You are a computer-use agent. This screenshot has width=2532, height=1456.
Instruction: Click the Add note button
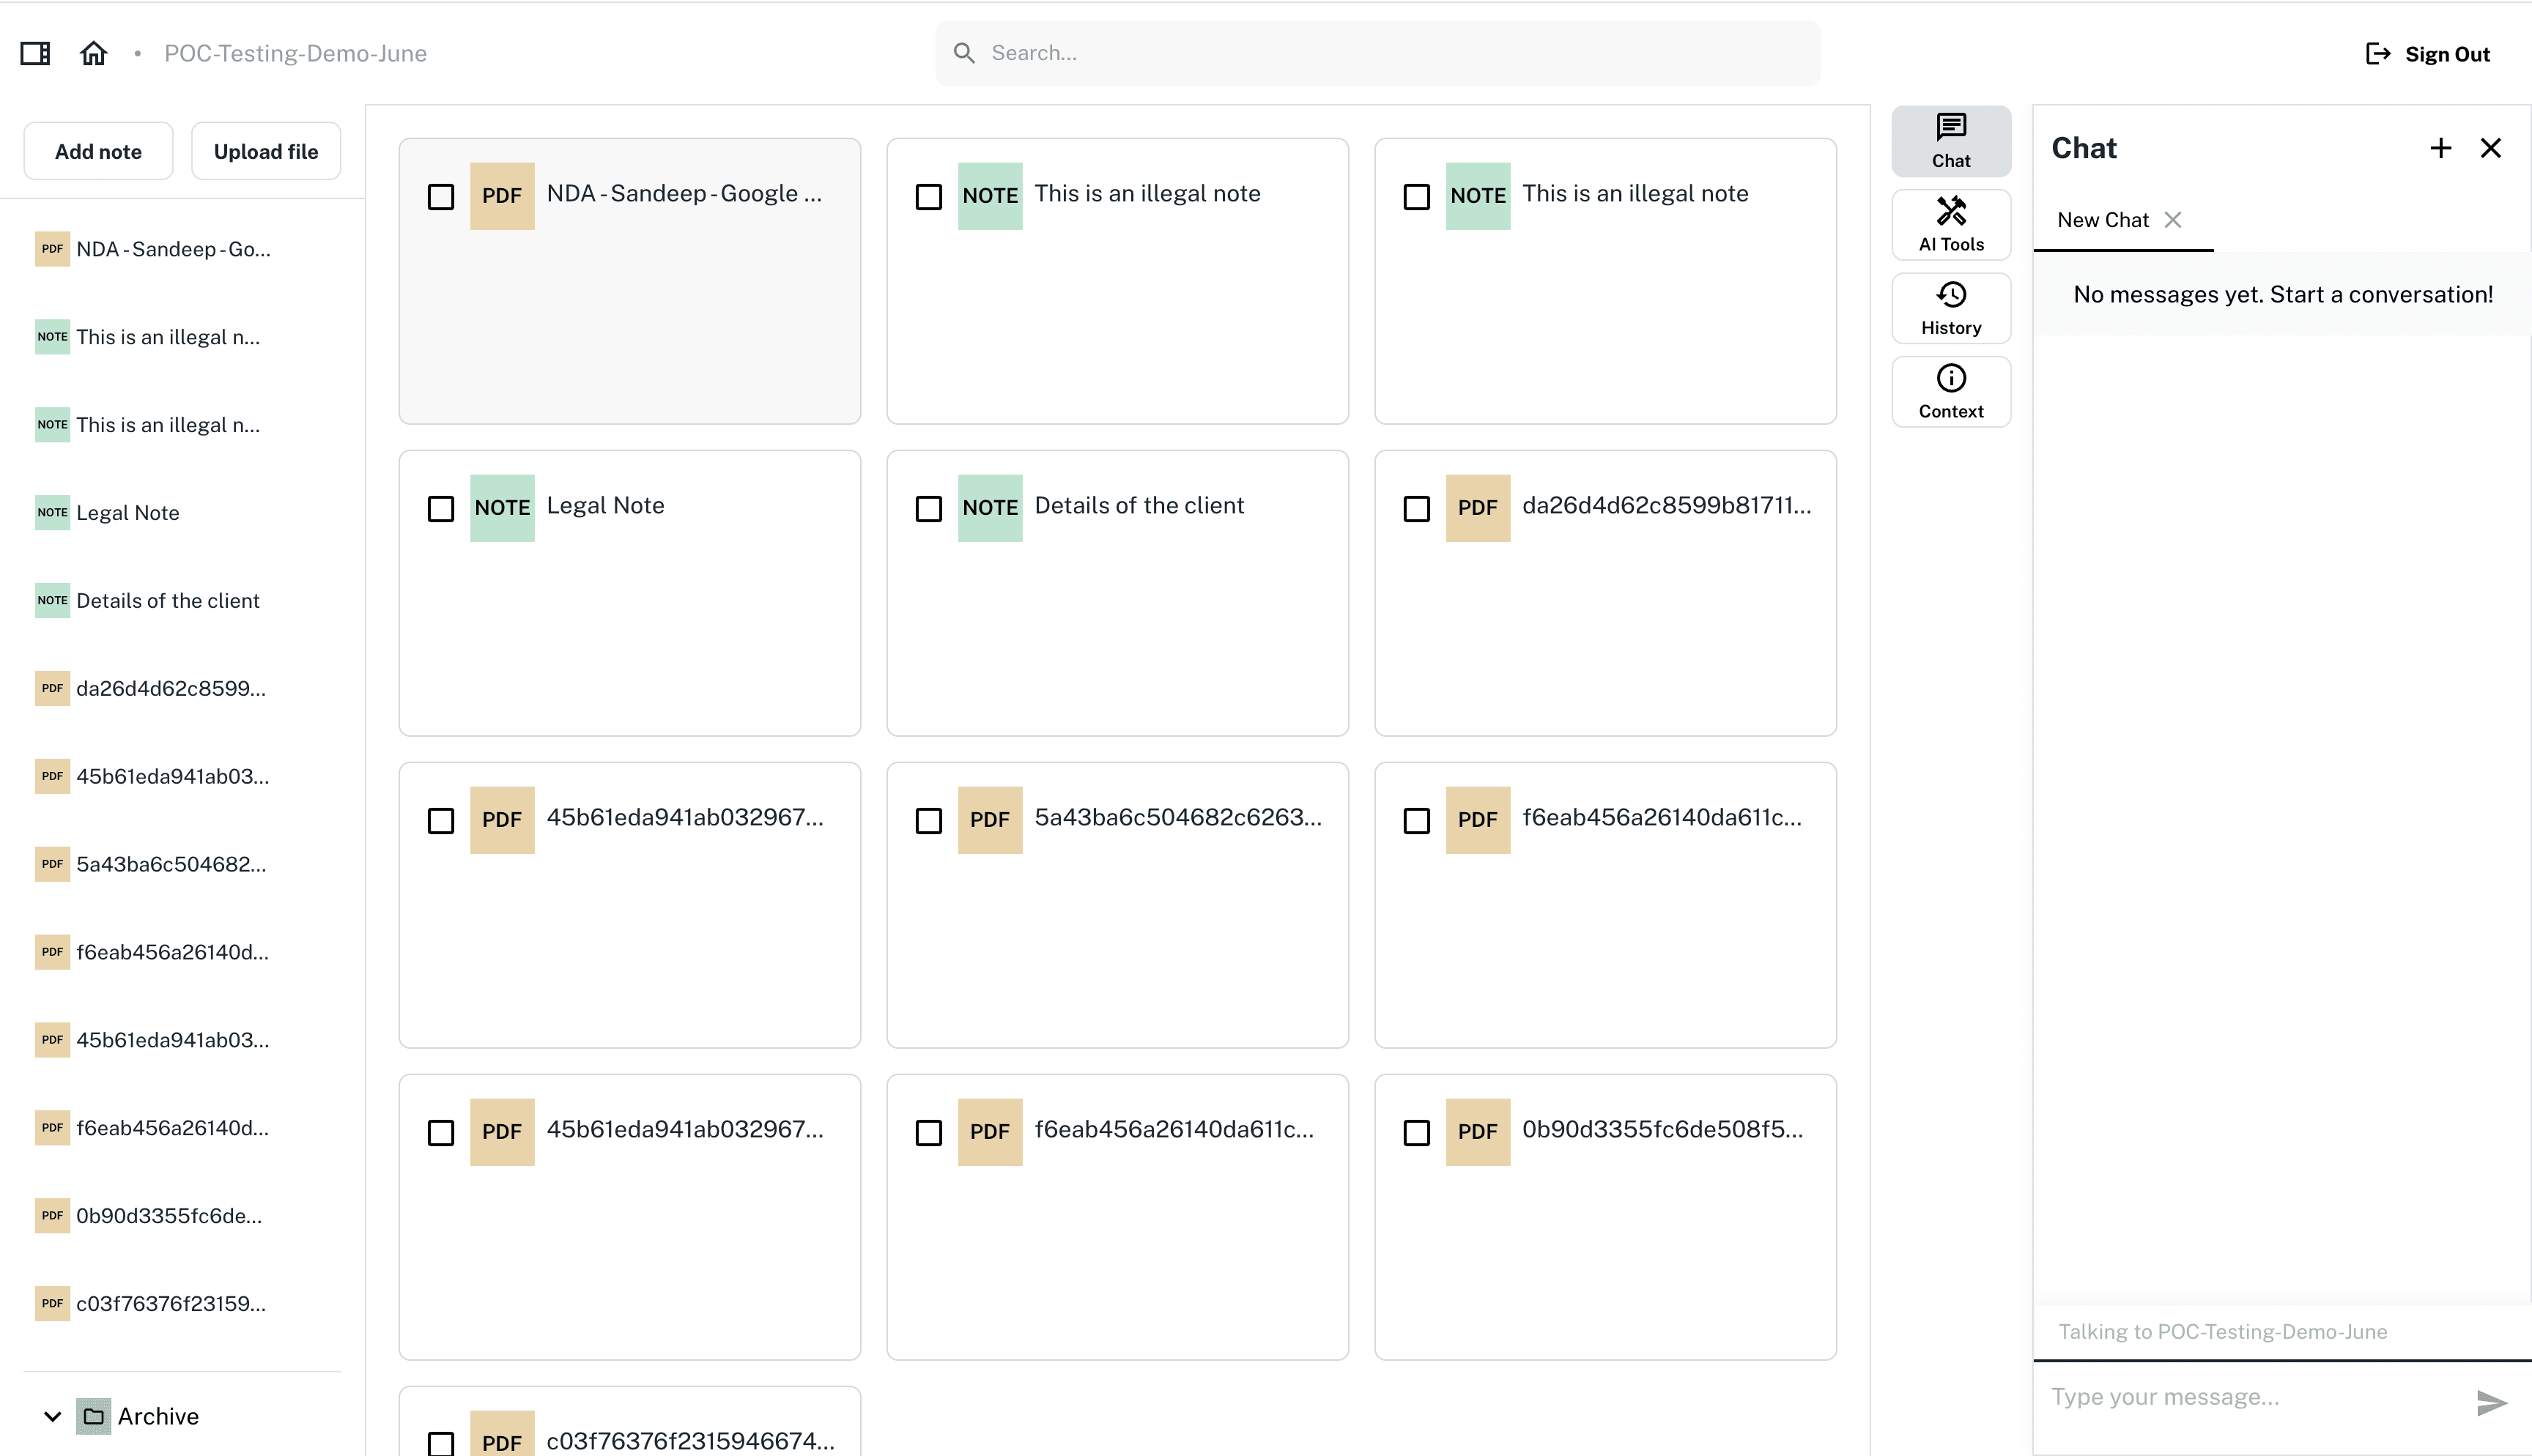[98, 151]
